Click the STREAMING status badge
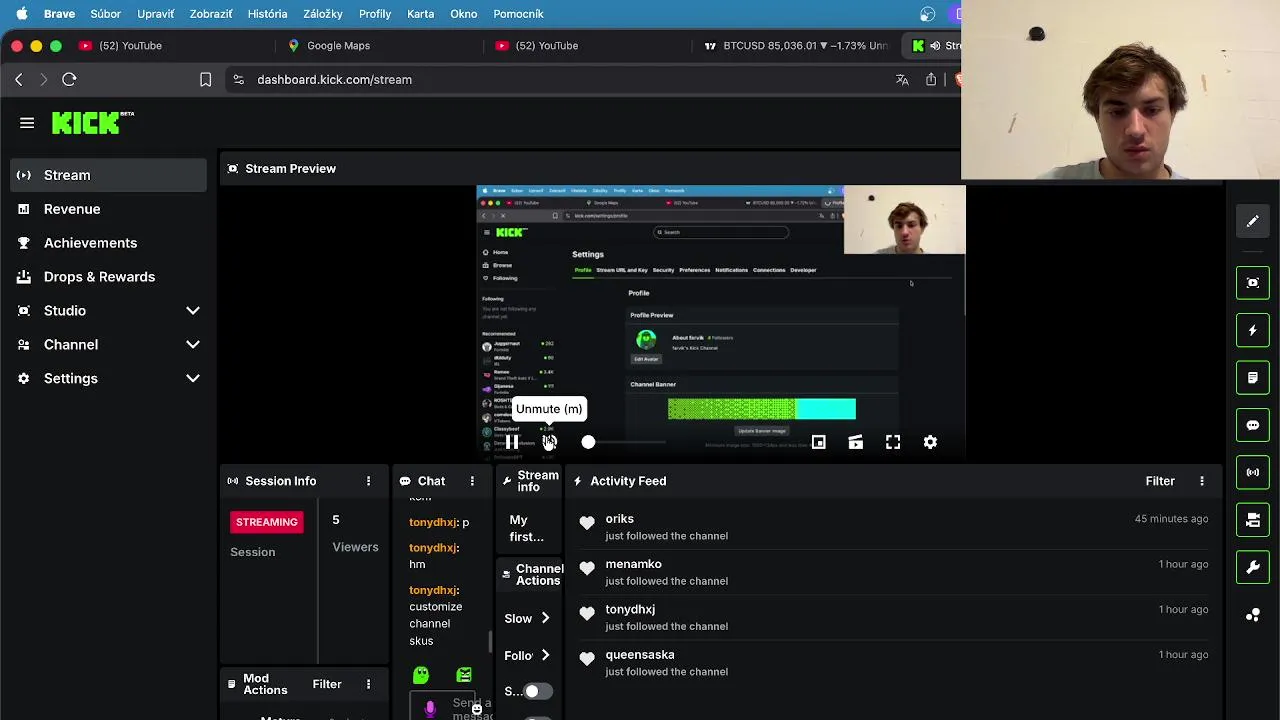Screen dimensions: 1280x720 tap(266, 522)
